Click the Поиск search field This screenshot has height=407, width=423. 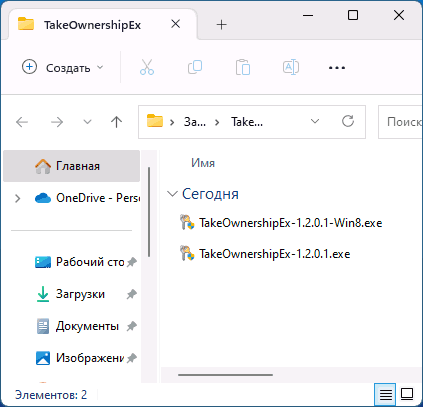click(x=400, y=122)
